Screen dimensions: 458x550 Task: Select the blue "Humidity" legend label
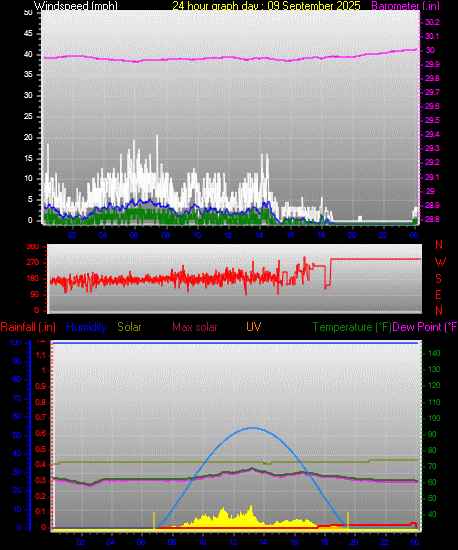pos(86,327)
